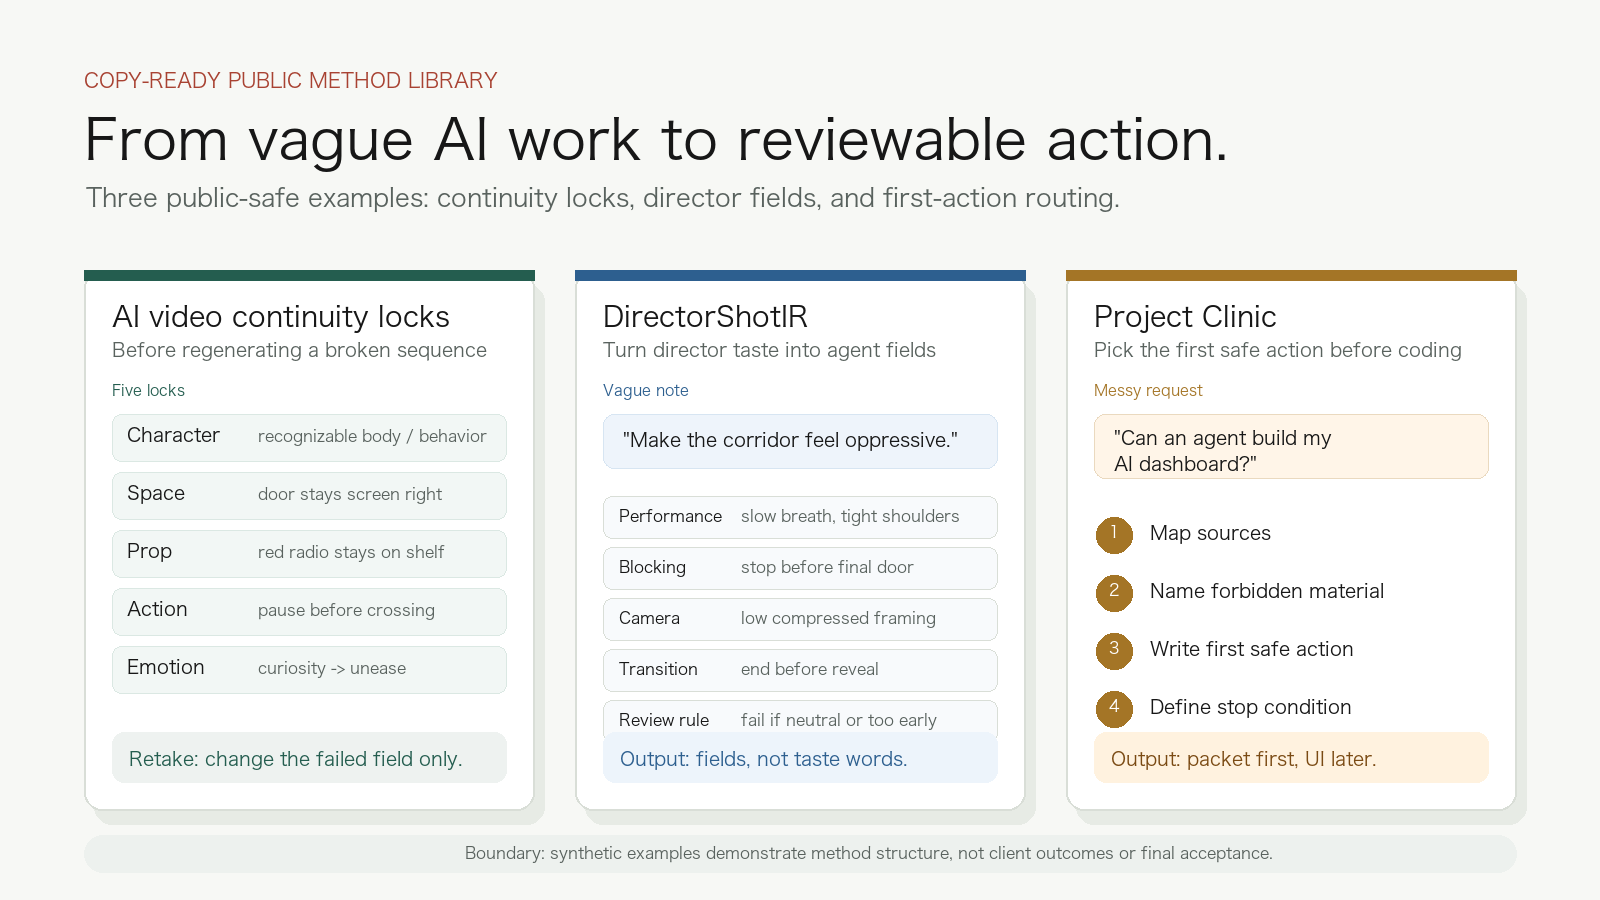Click 'pause before crossing' text
This screenshot has height=900, width=1600.
click(x=346, y=611)
